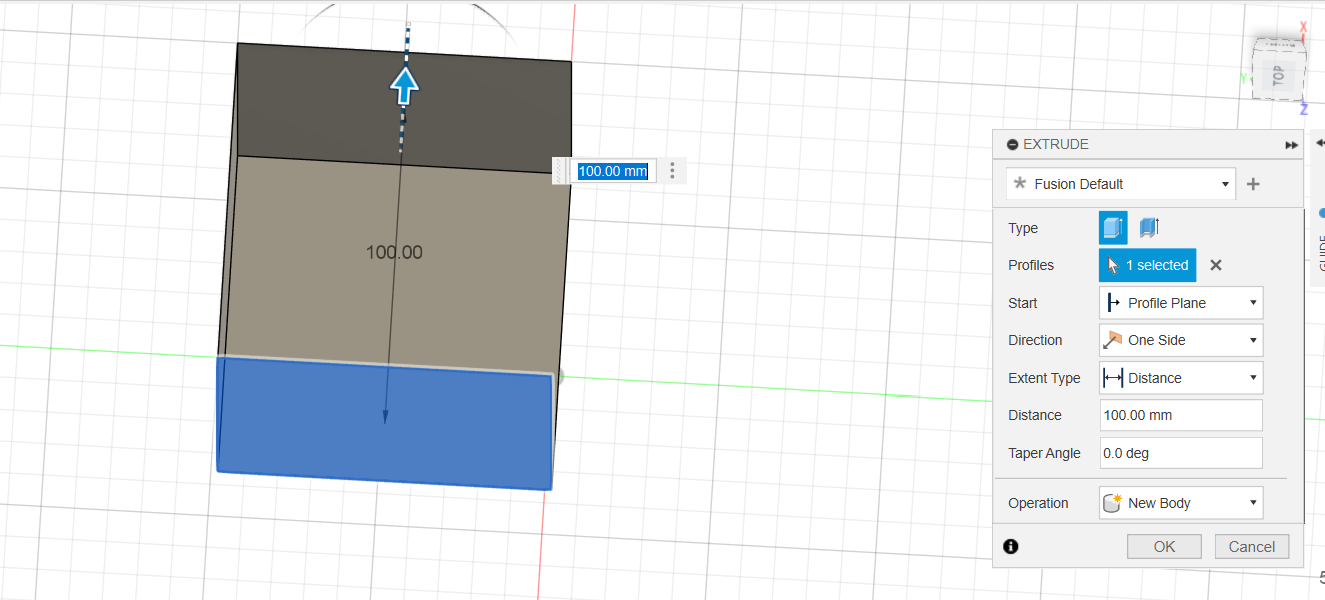Click the '1 selected' profiles button

(x=1147, y=265)
